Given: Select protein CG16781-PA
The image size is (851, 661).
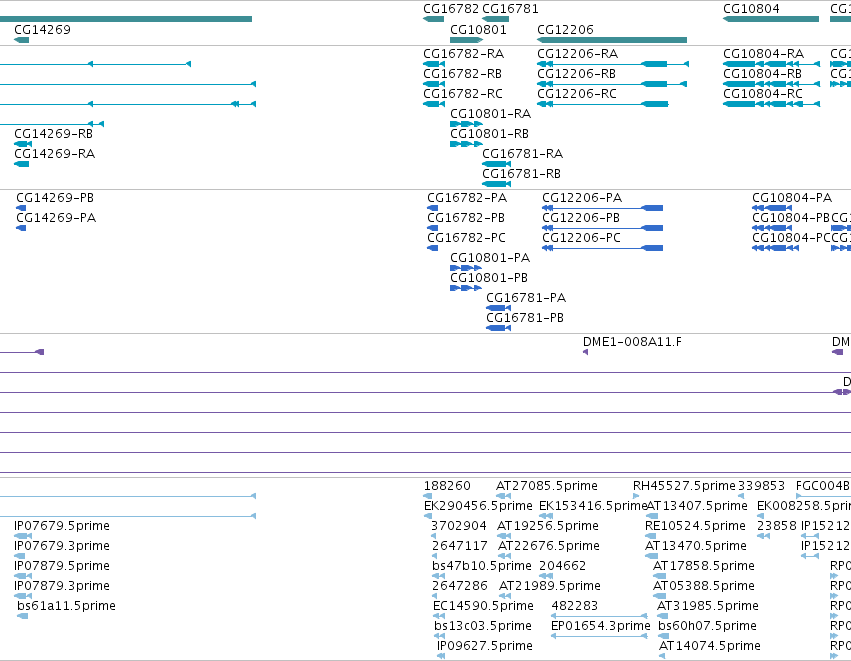Looking at the screenshot, I should tap(526, 298).
